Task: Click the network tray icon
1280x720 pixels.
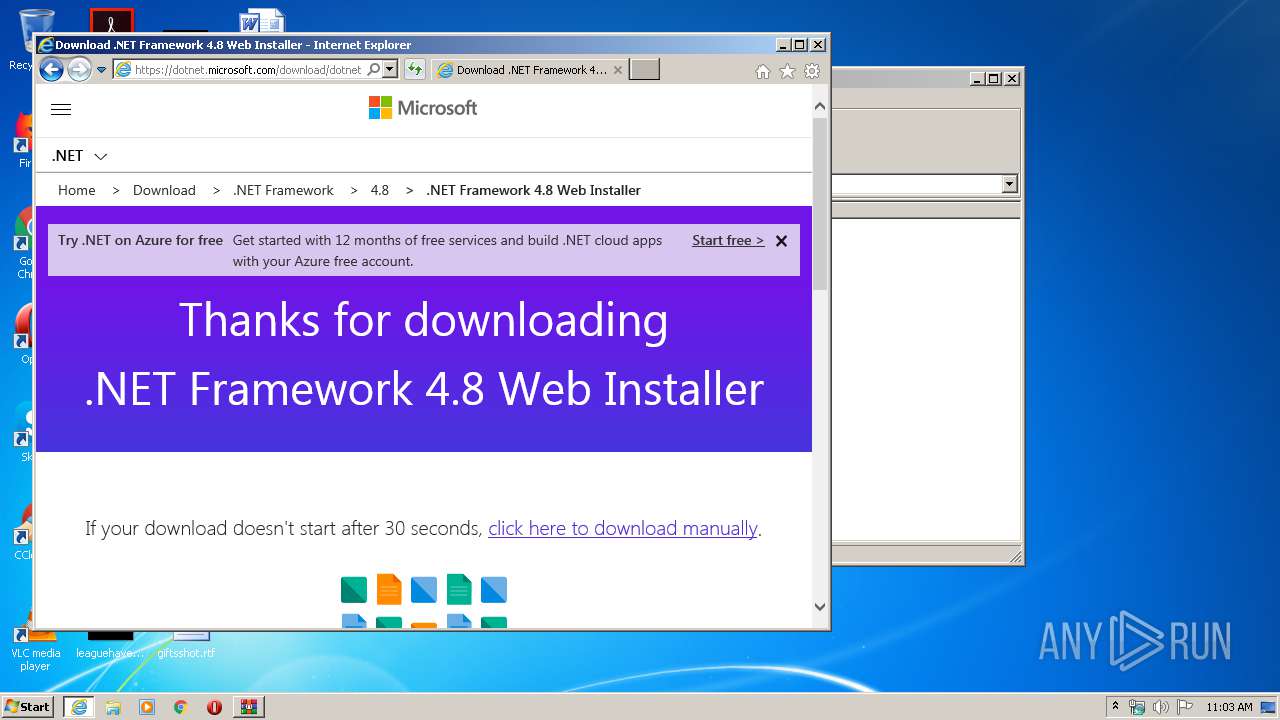Action: pos(1137,707)
